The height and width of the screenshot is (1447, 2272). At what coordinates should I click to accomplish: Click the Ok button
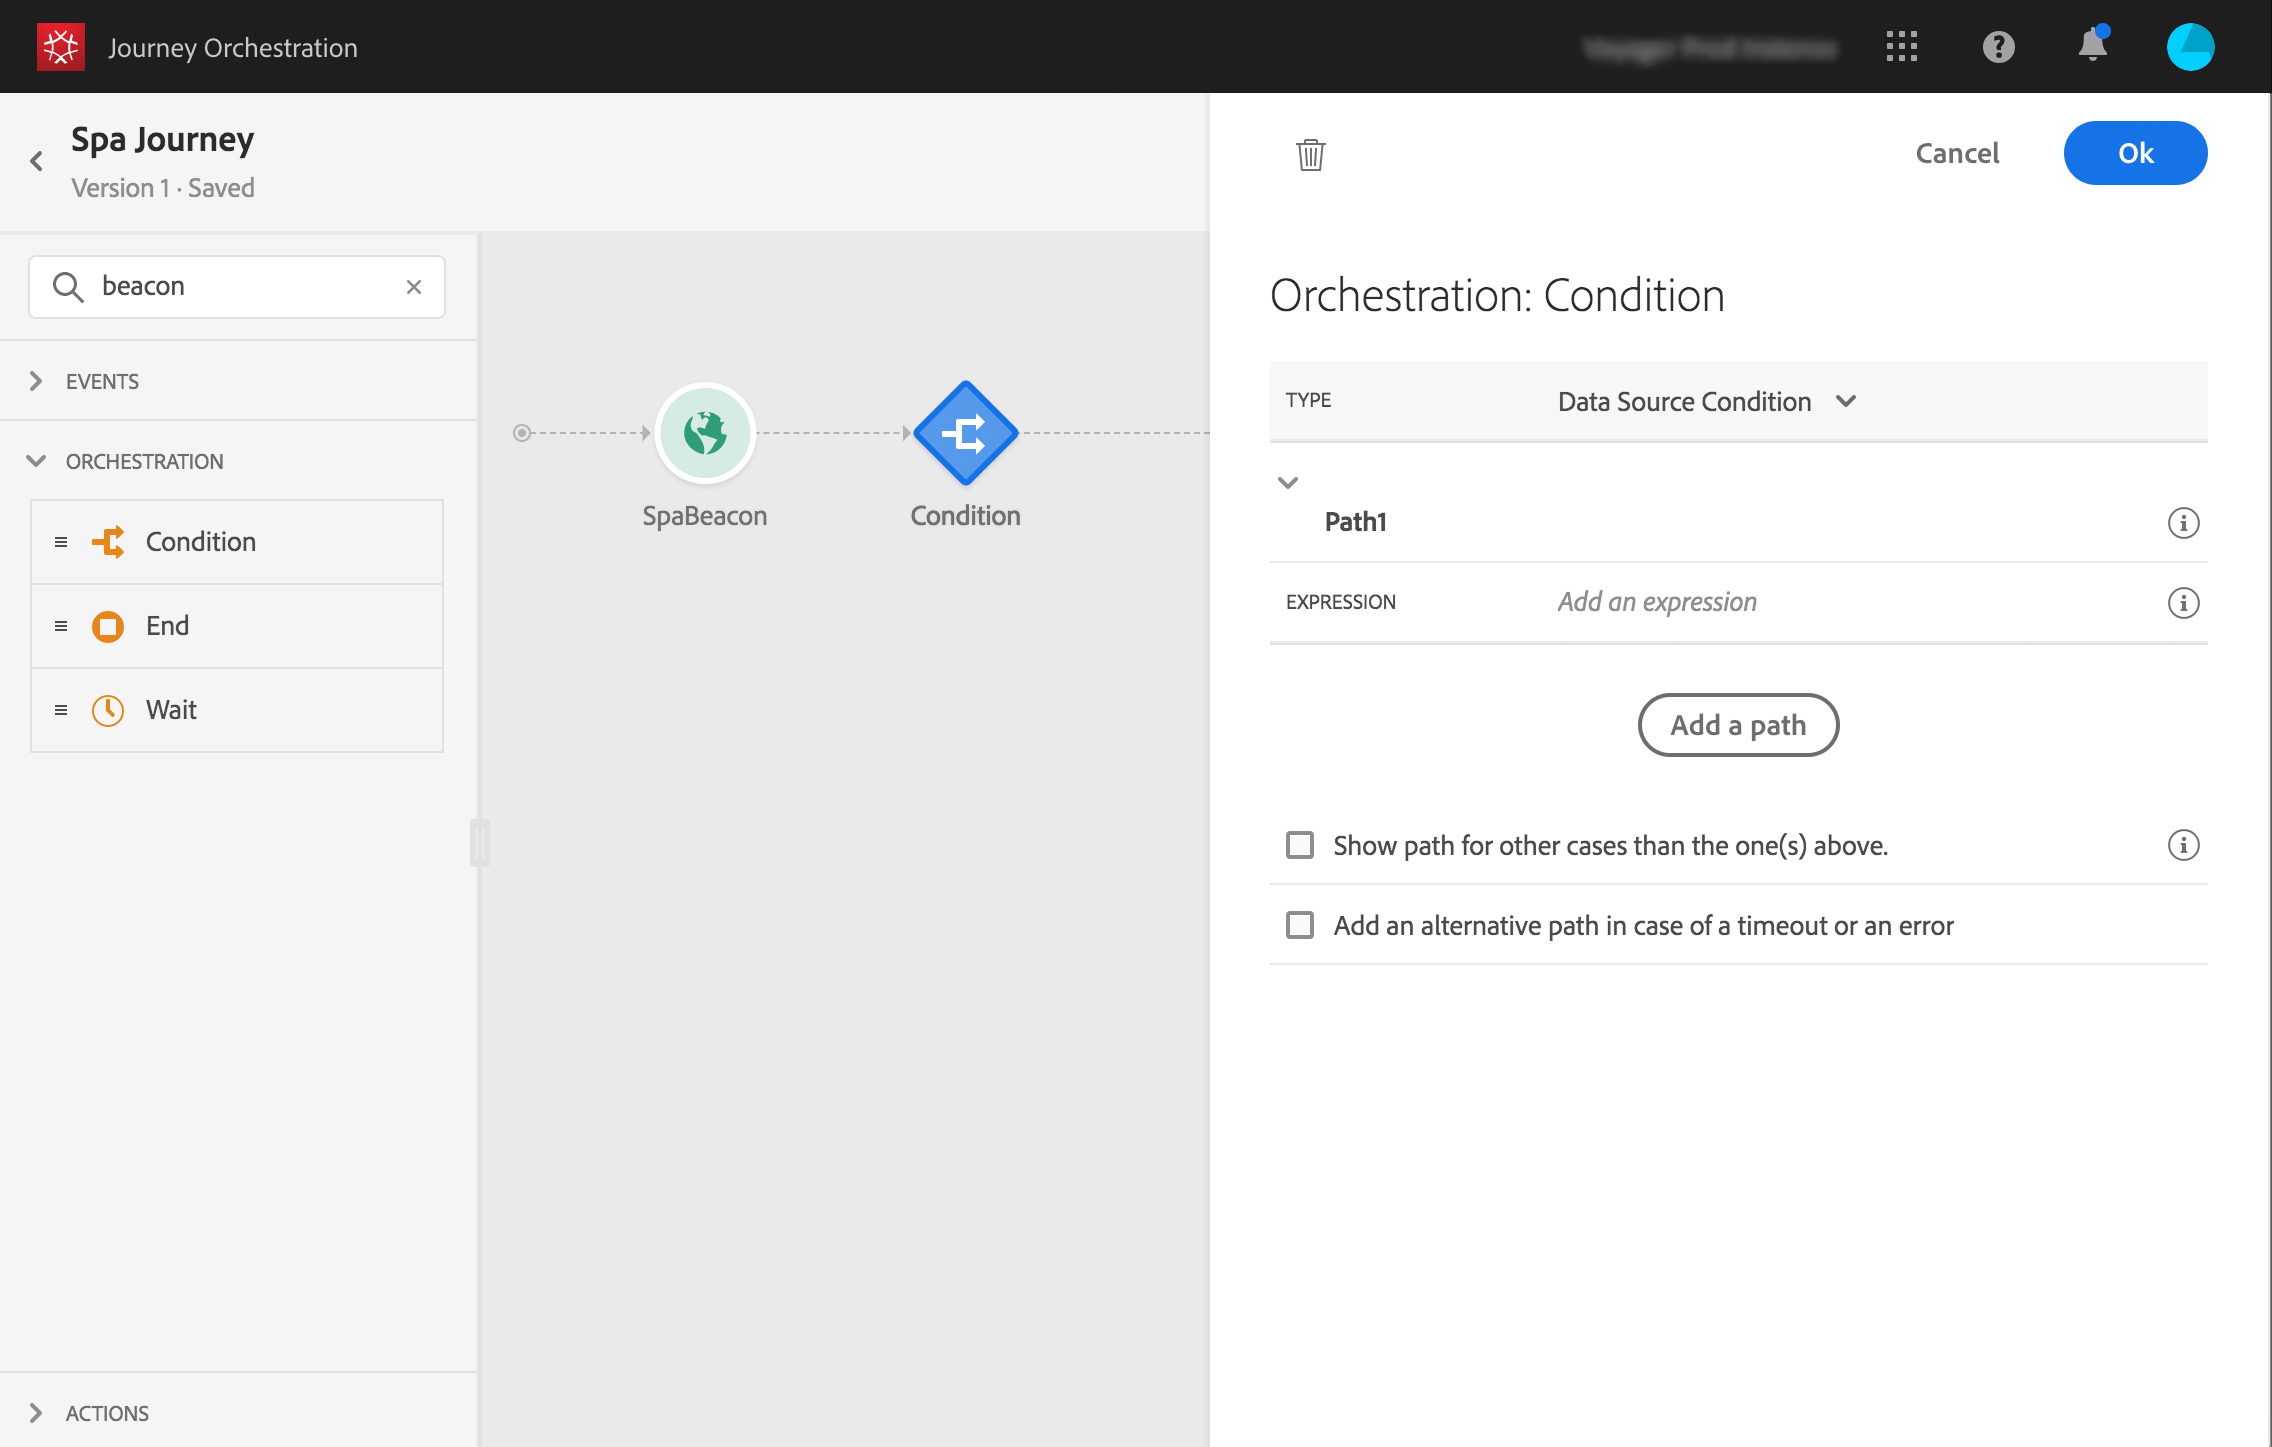pos(2135,153)
